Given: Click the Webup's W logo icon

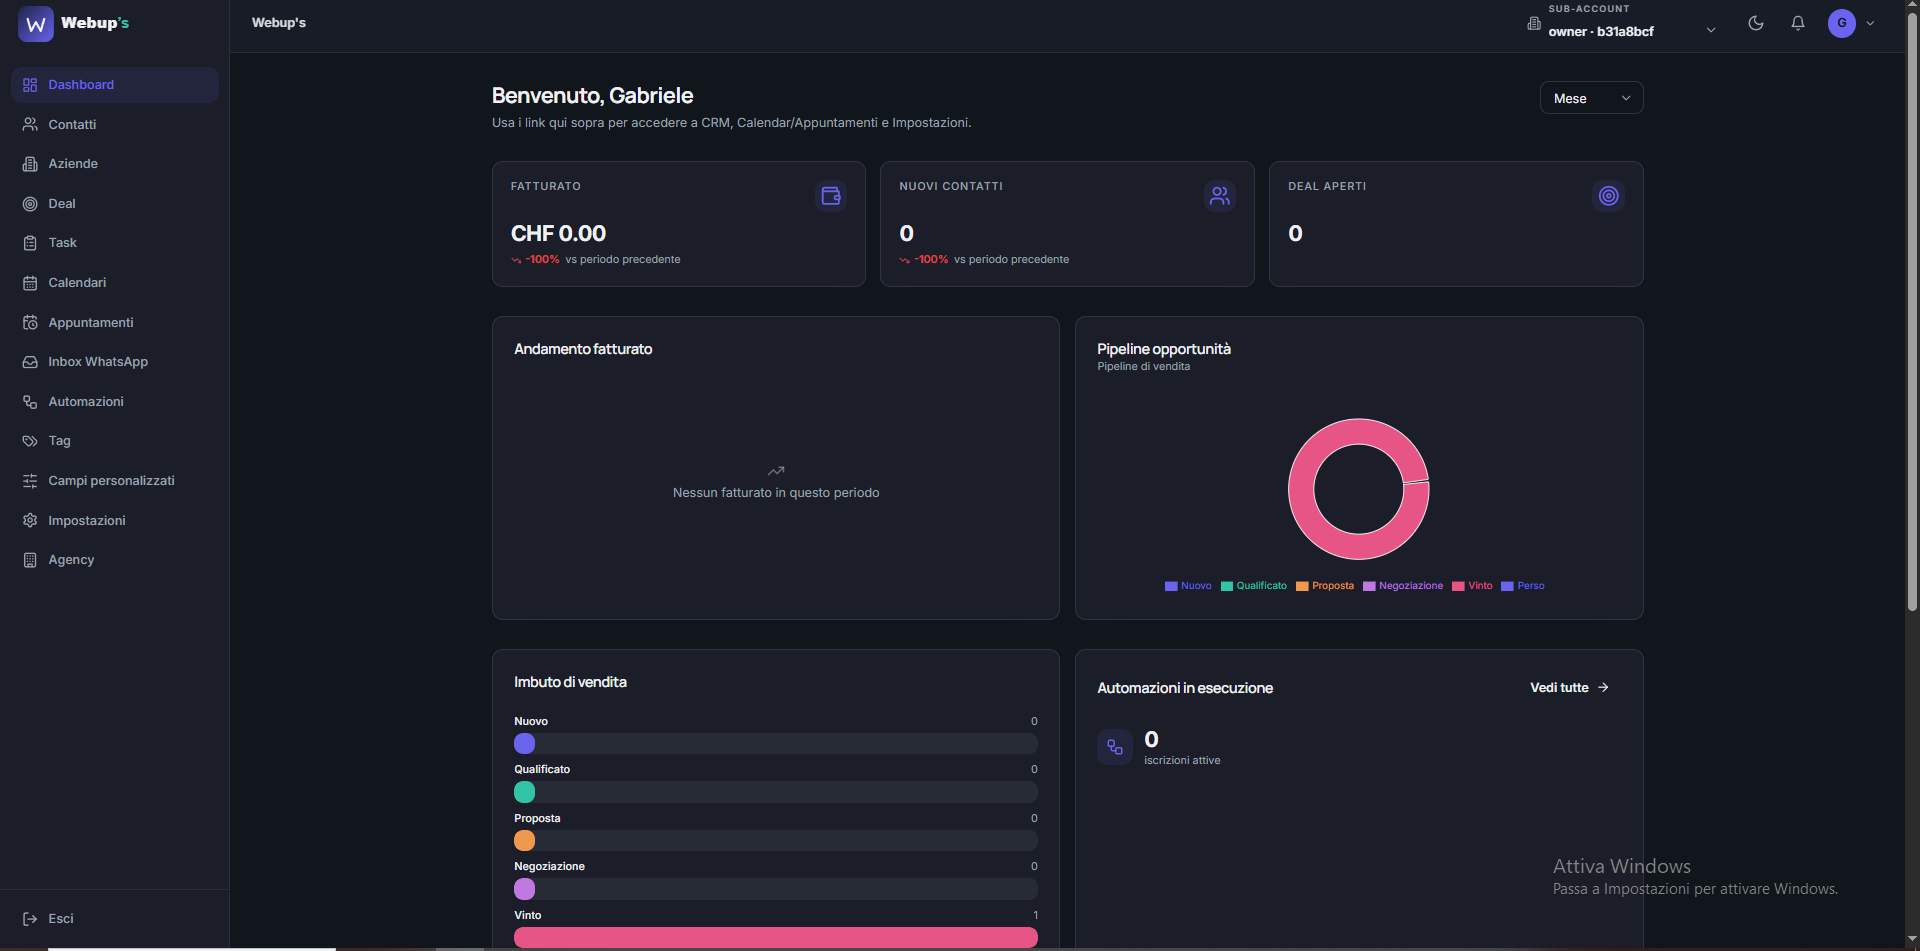Looking at the screenshot, I should [36, 24].
